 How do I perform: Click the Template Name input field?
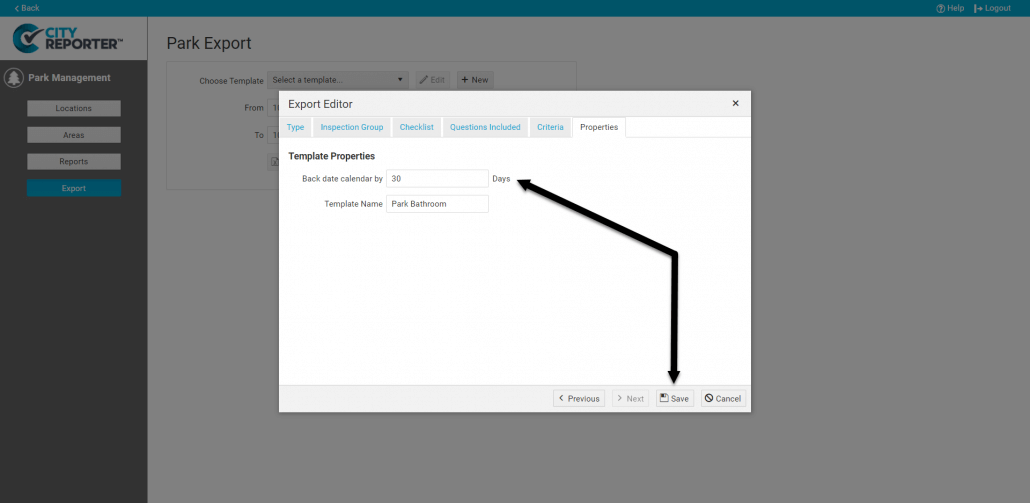(437, 204)
